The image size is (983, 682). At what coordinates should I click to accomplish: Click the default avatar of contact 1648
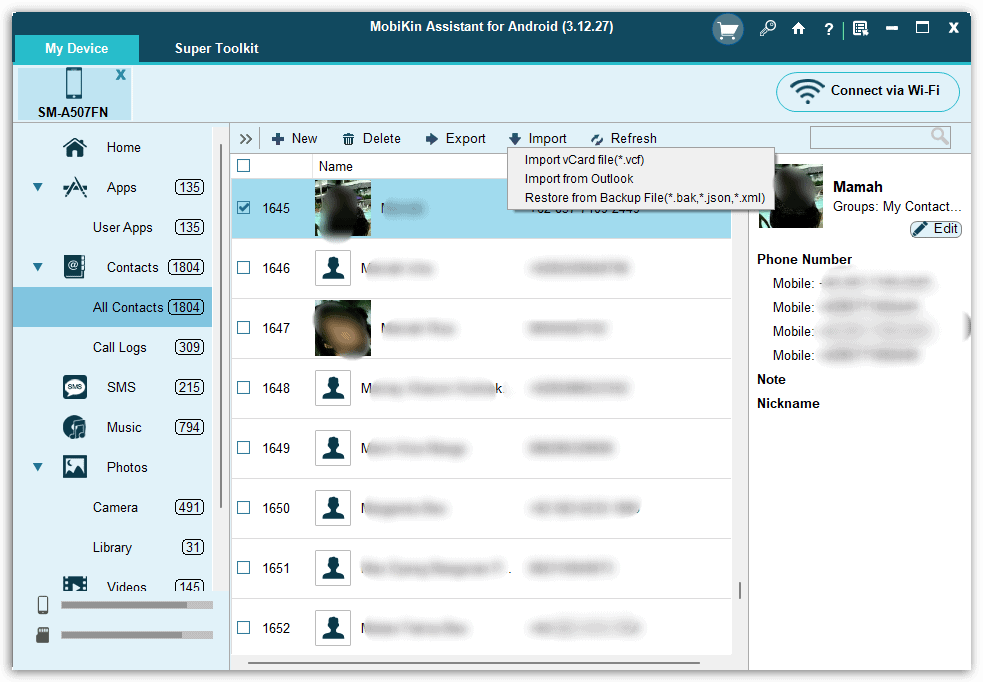point(333,388)
